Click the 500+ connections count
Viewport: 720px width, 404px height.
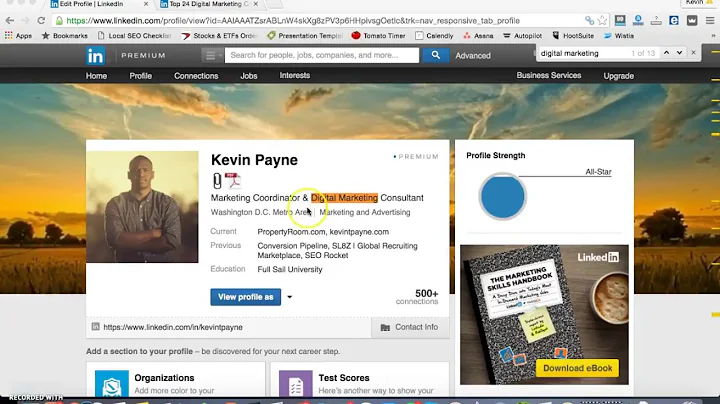coord(417,297)
